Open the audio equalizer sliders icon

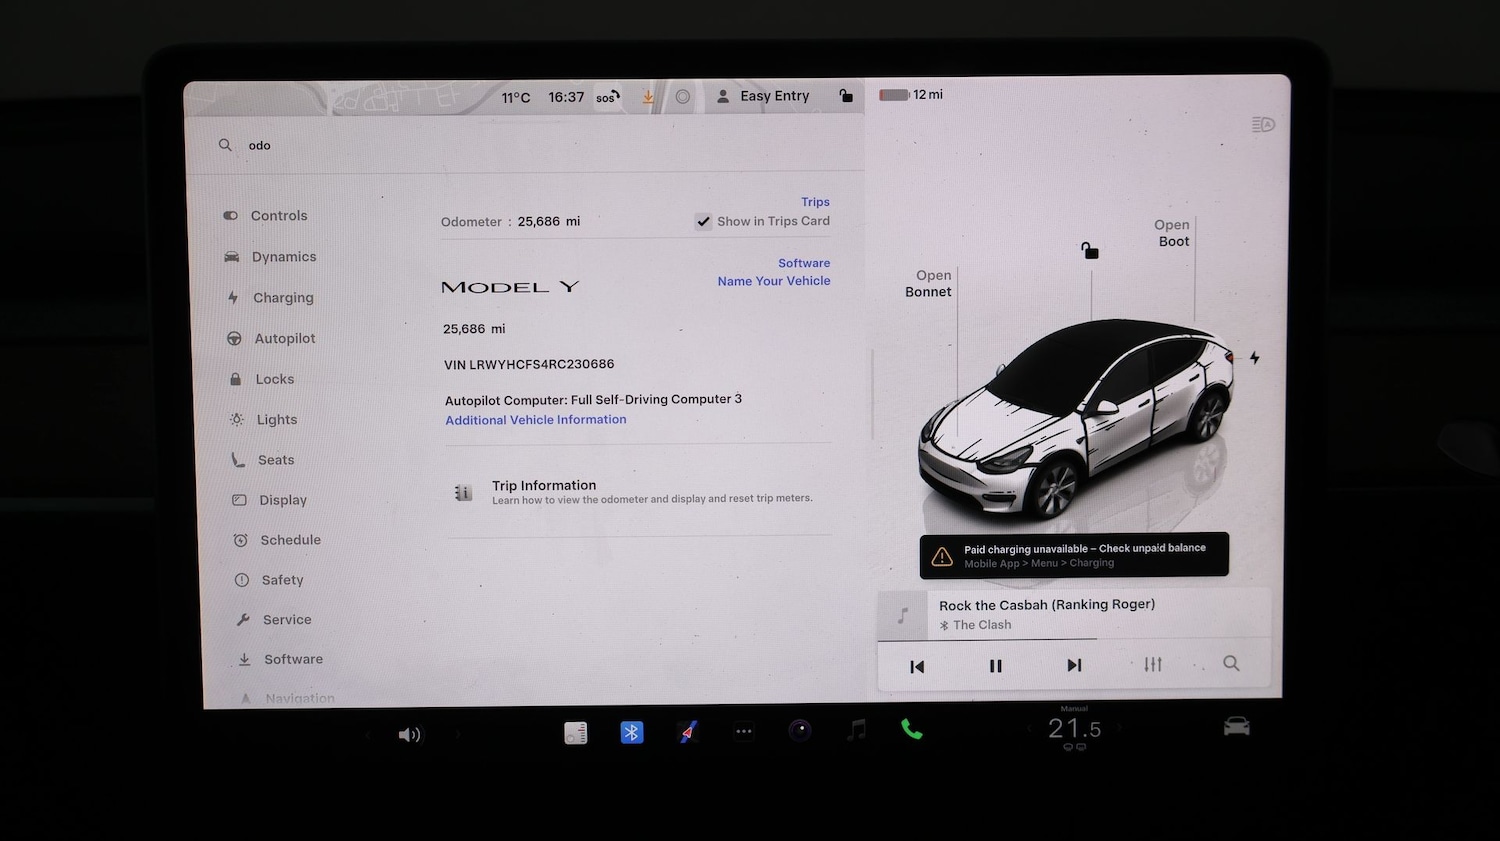coord(1152,663)
